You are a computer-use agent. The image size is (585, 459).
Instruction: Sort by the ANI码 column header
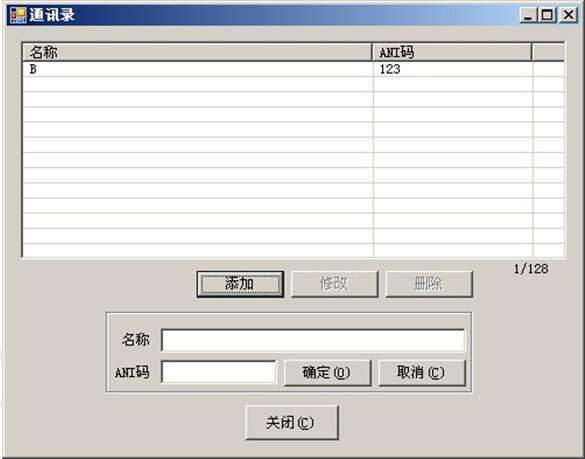tap(452, 52)
